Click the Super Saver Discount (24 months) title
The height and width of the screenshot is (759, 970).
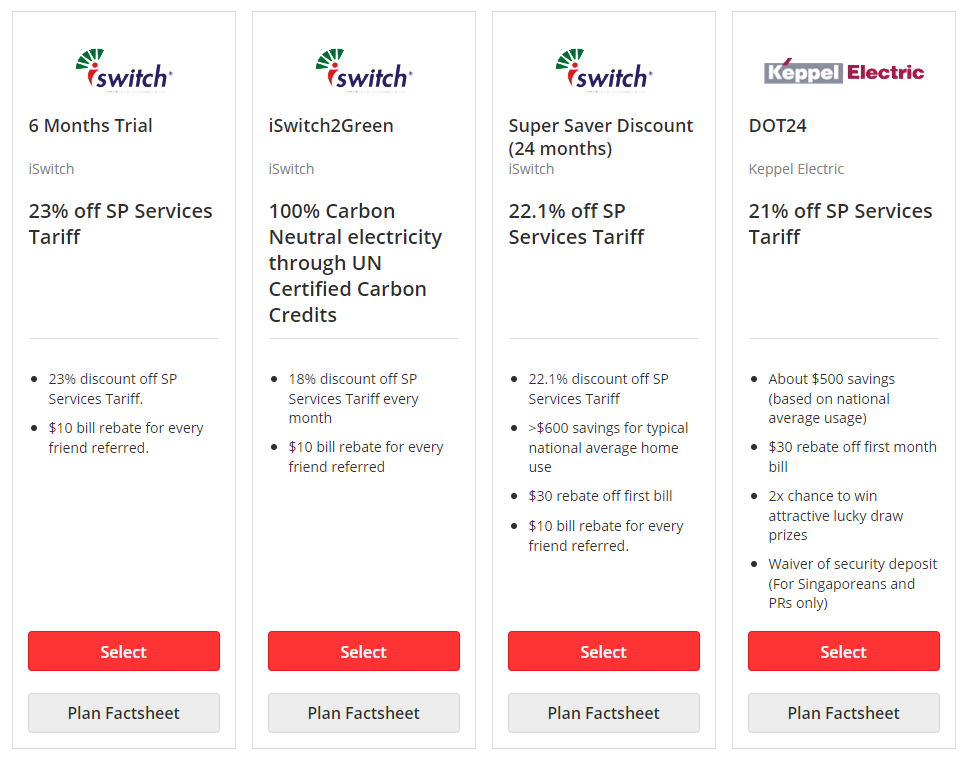tap(600, 137)
